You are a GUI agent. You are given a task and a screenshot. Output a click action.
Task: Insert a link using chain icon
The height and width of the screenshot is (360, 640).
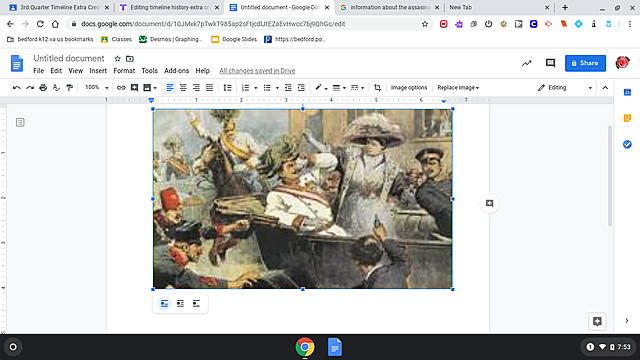pos(121,88)
